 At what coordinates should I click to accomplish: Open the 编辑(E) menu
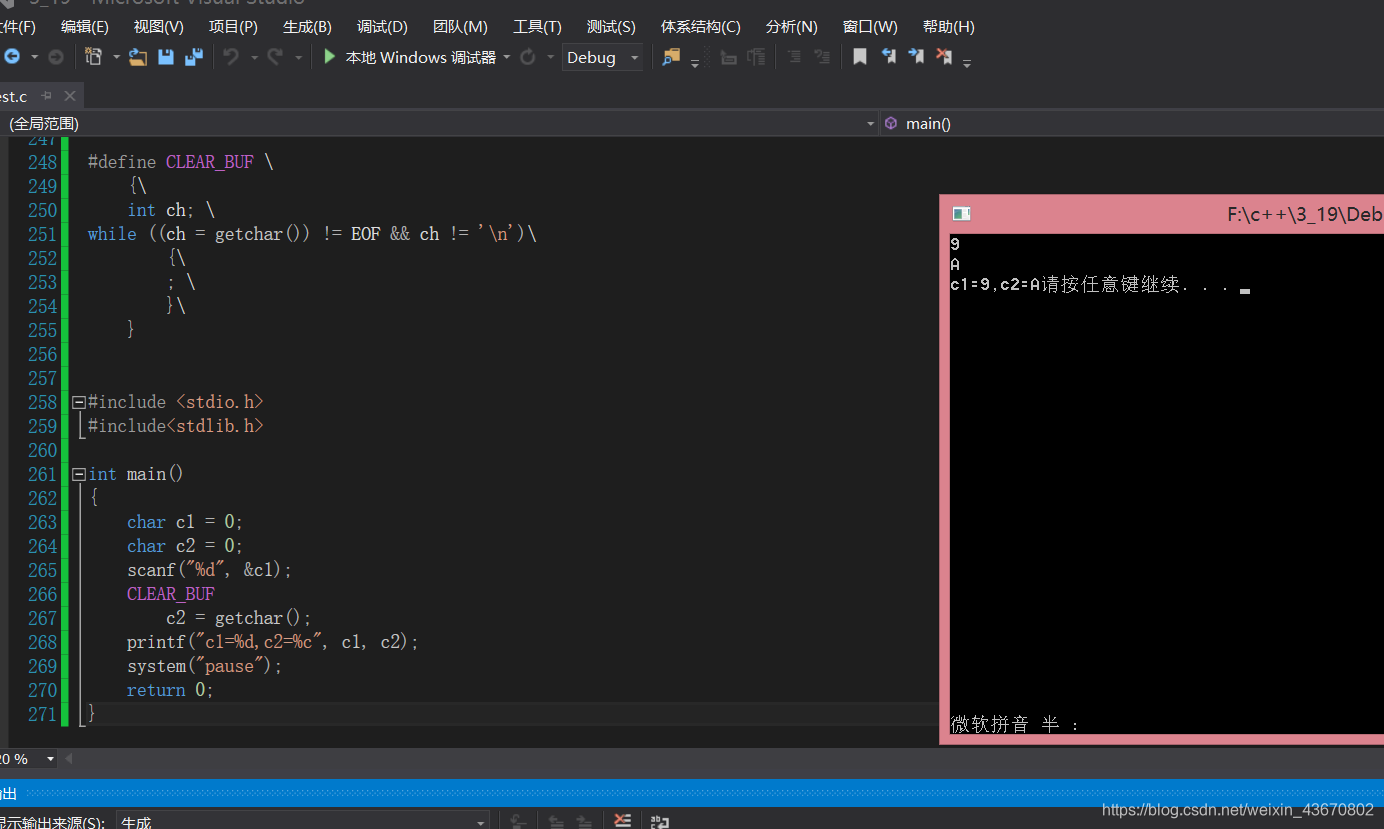pos(85,27)
